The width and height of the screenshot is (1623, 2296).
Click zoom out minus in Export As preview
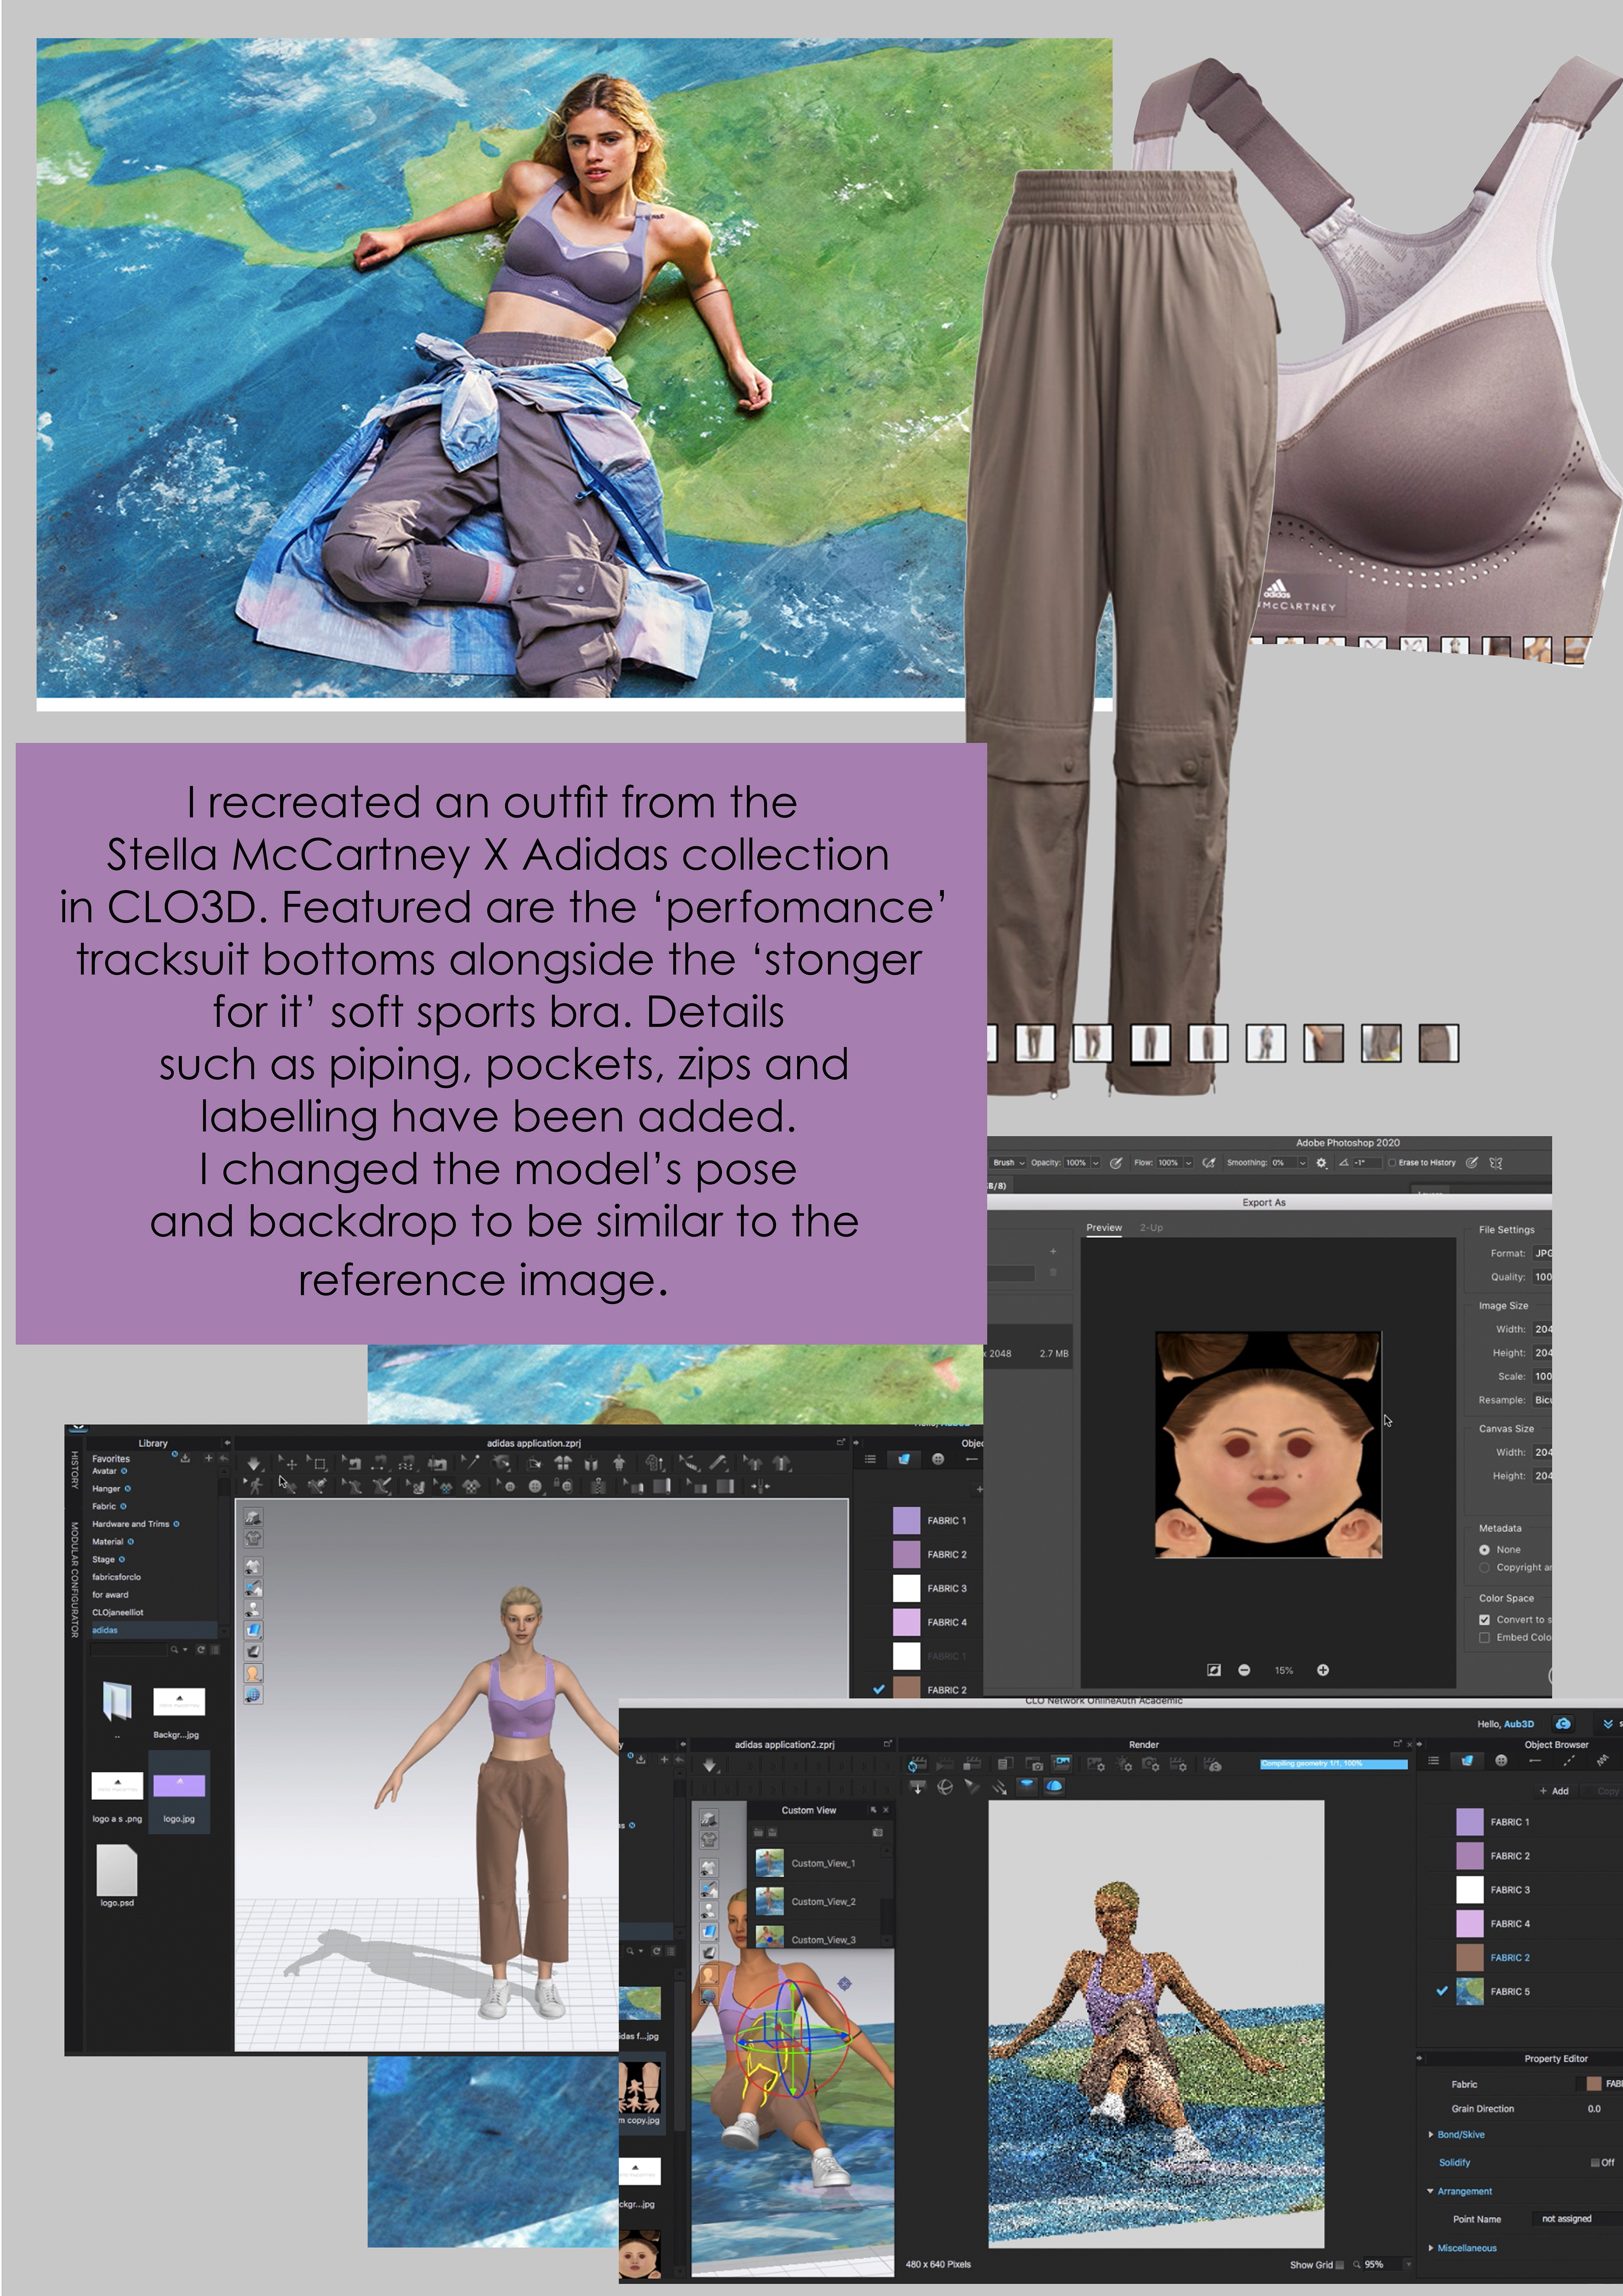point(1244,1670)
